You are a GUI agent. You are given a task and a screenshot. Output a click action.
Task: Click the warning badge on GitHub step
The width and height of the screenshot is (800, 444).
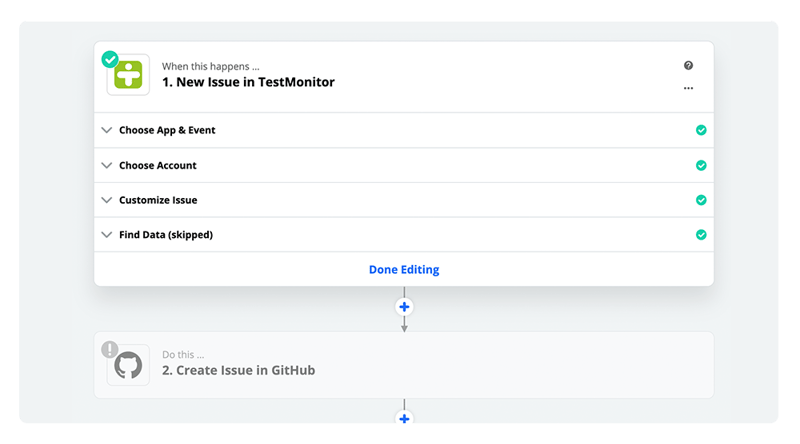tap(110, 349)
